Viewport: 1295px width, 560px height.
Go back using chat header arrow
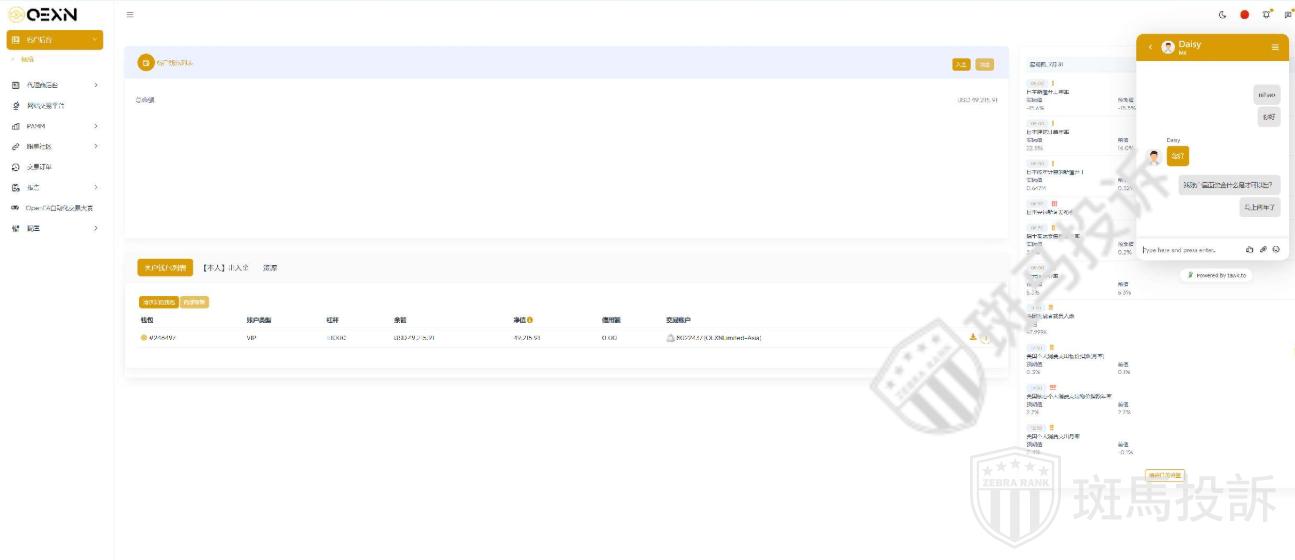point(1150,47)
